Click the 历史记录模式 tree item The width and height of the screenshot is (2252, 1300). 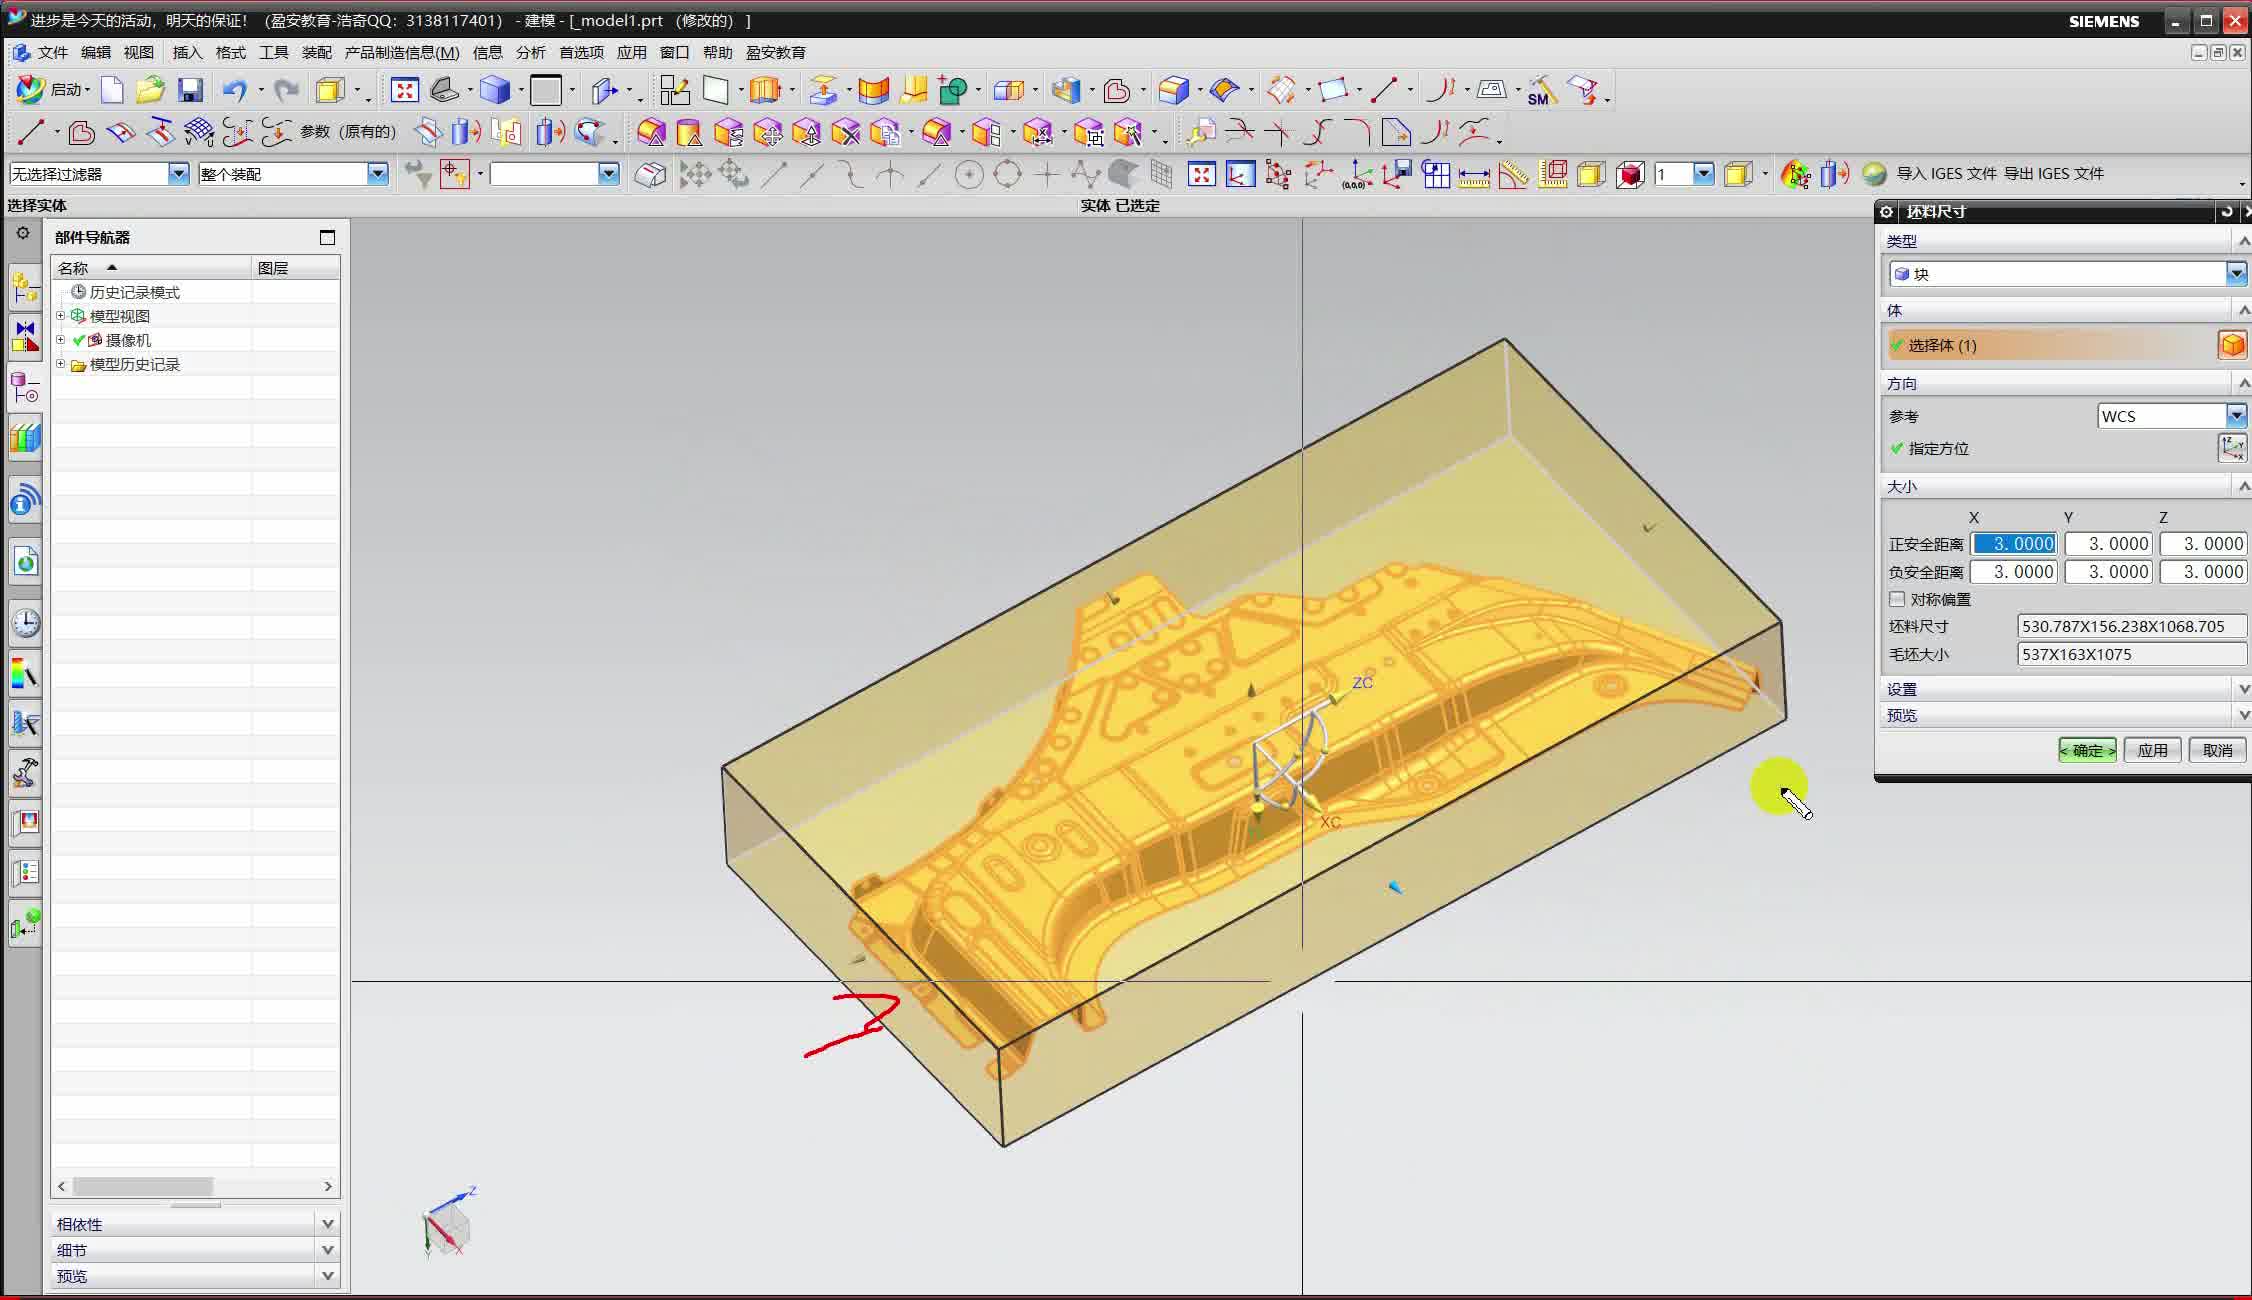click(x=134, y=292)
